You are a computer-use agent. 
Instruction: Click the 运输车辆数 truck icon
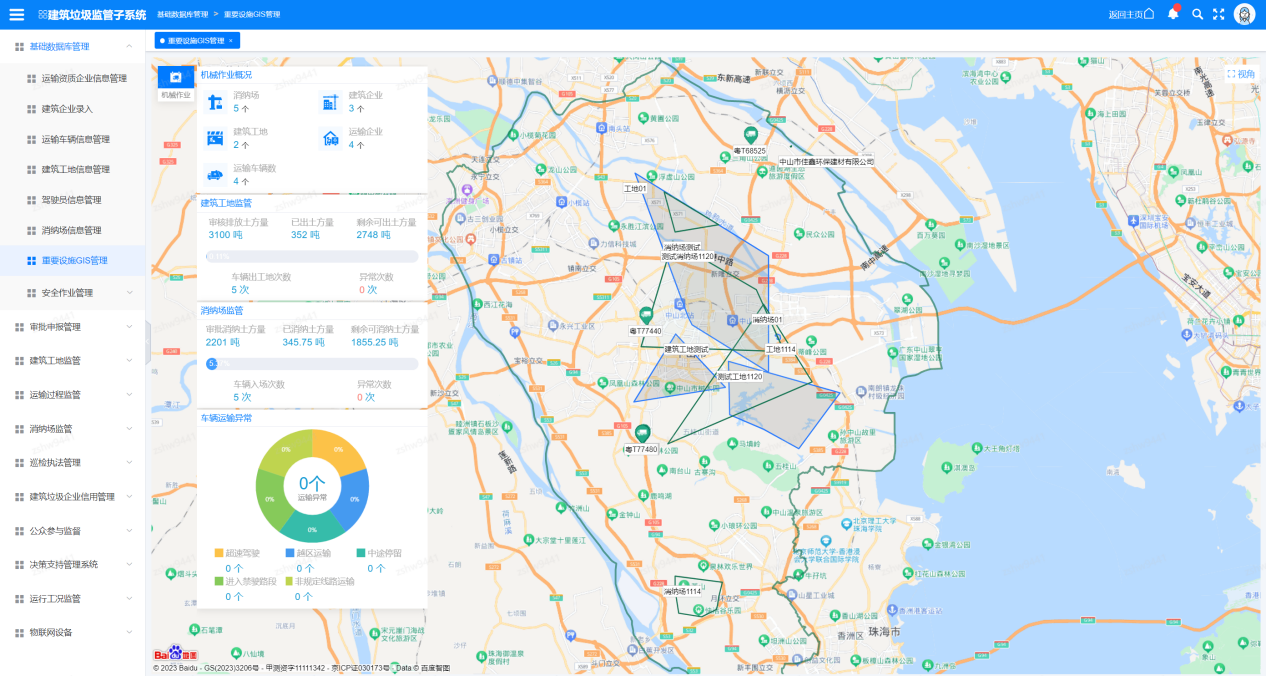215,175
